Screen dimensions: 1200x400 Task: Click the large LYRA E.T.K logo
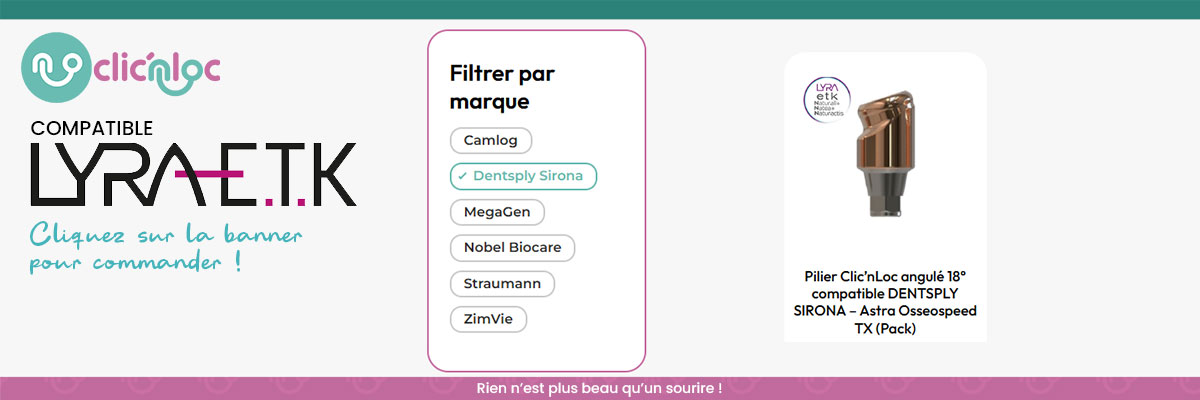tap(192, 174)
